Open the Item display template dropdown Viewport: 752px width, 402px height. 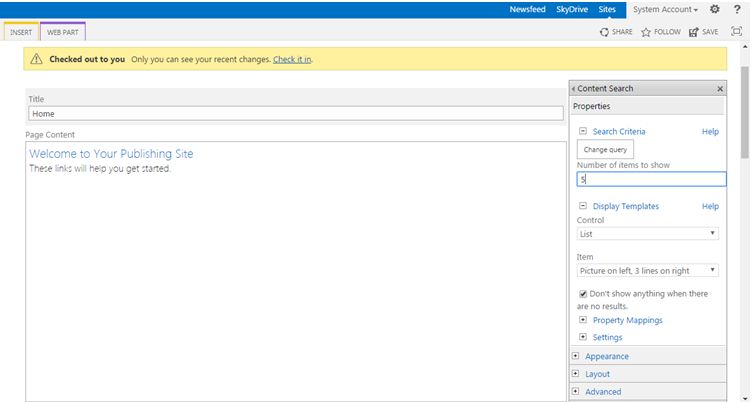(647, 271)
